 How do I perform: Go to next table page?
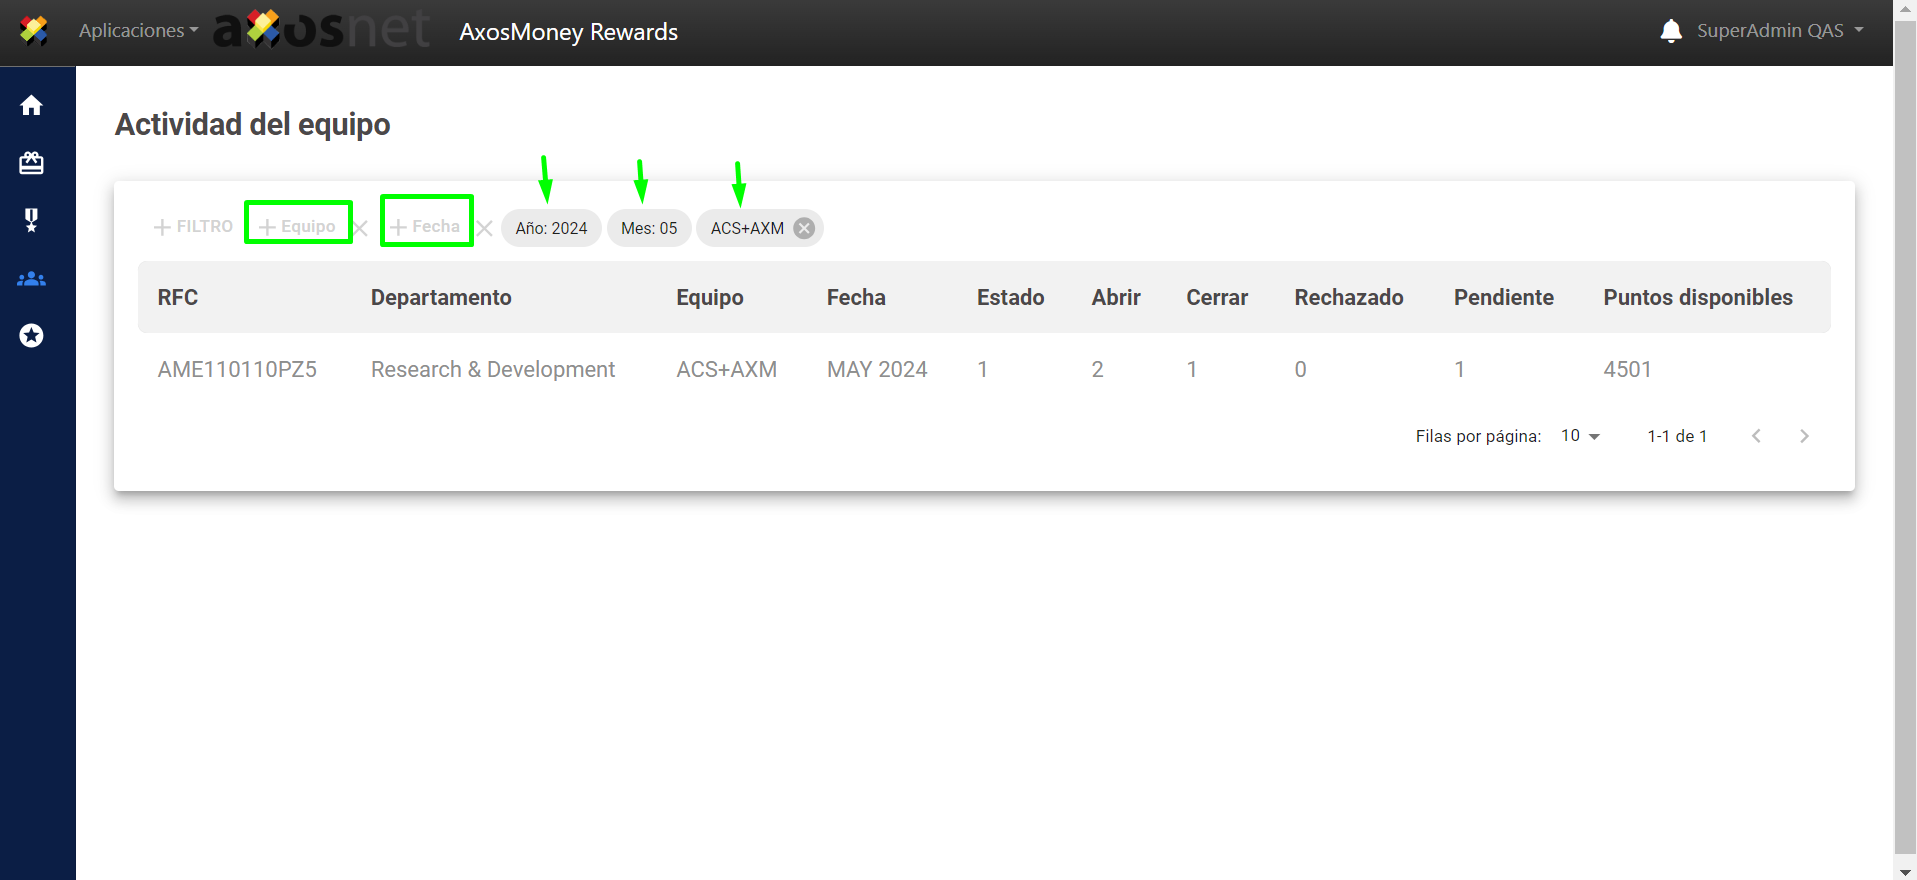(x=1804, y=436)
